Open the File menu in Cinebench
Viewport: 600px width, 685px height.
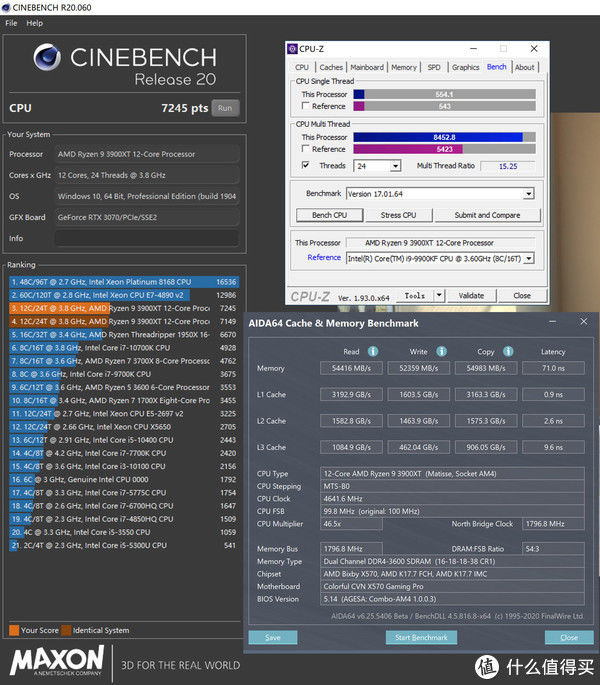11,23
